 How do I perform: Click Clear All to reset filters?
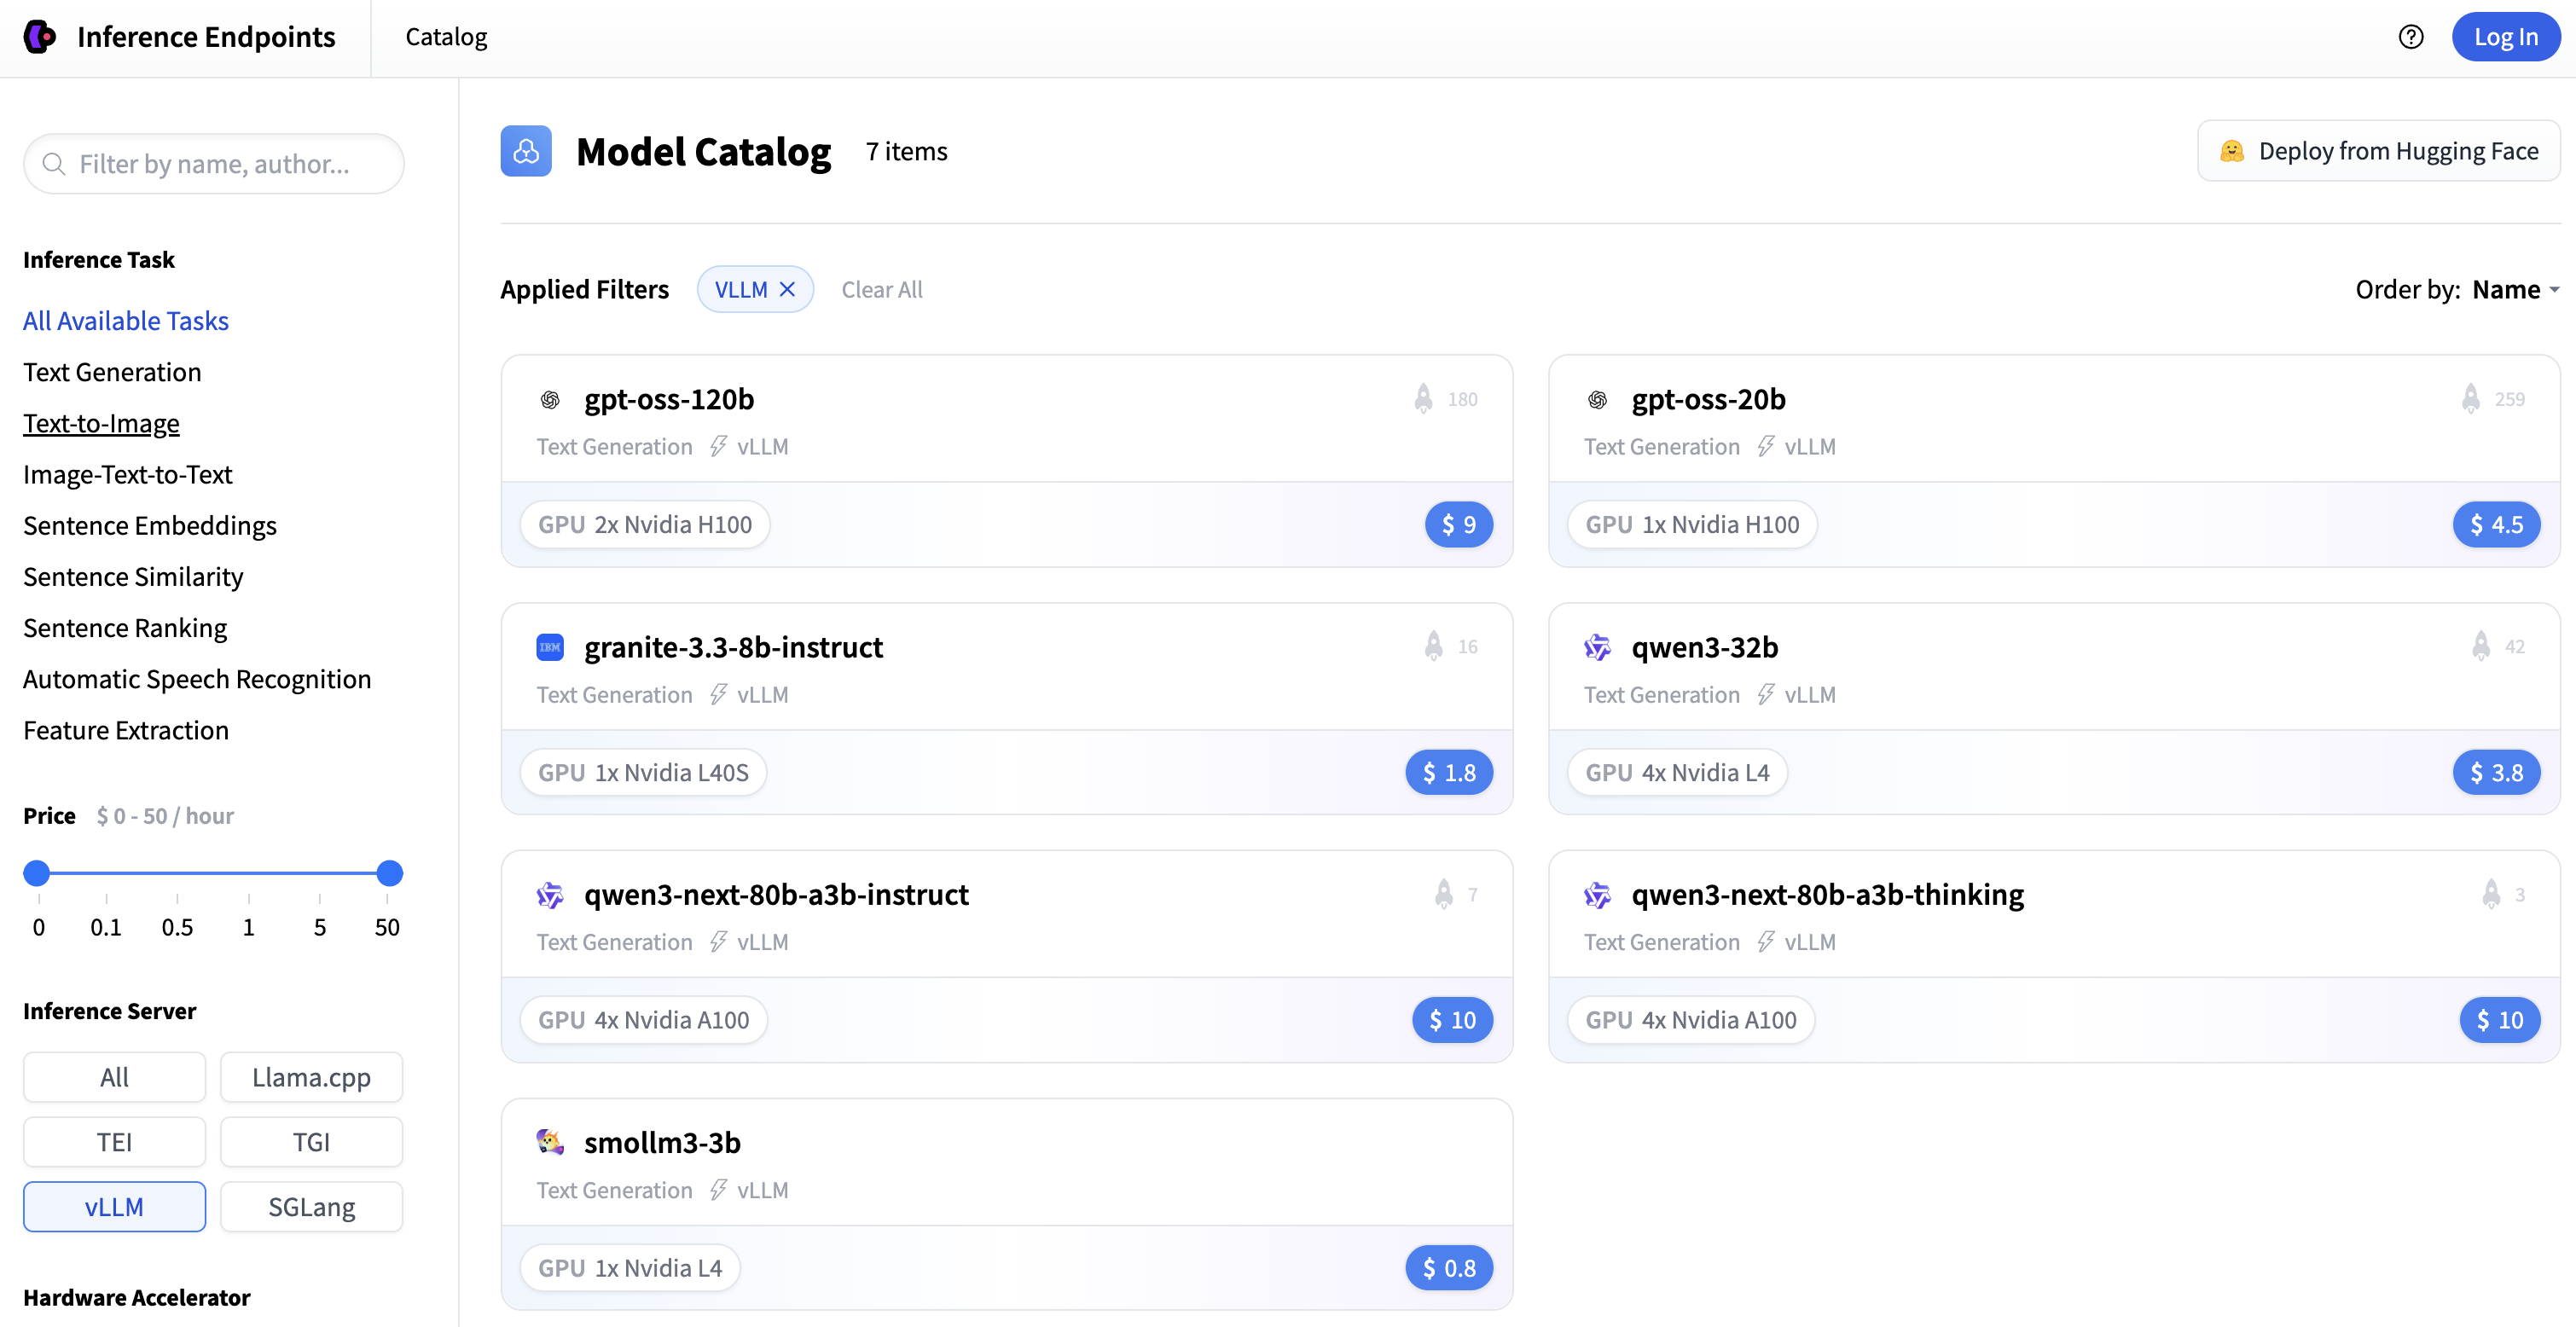(x=882, y=289)
